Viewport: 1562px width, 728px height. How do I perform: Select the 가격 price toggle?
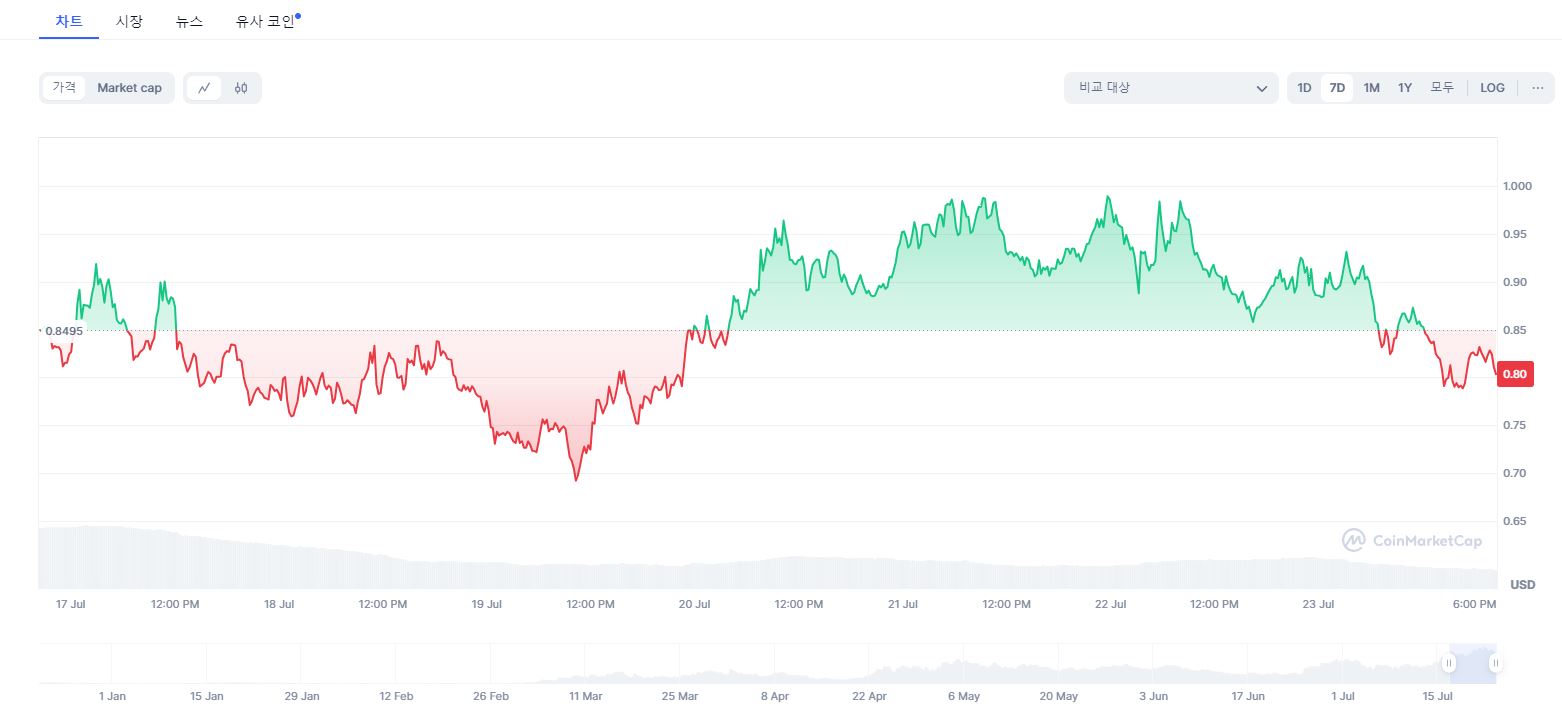tap(64, 88)
